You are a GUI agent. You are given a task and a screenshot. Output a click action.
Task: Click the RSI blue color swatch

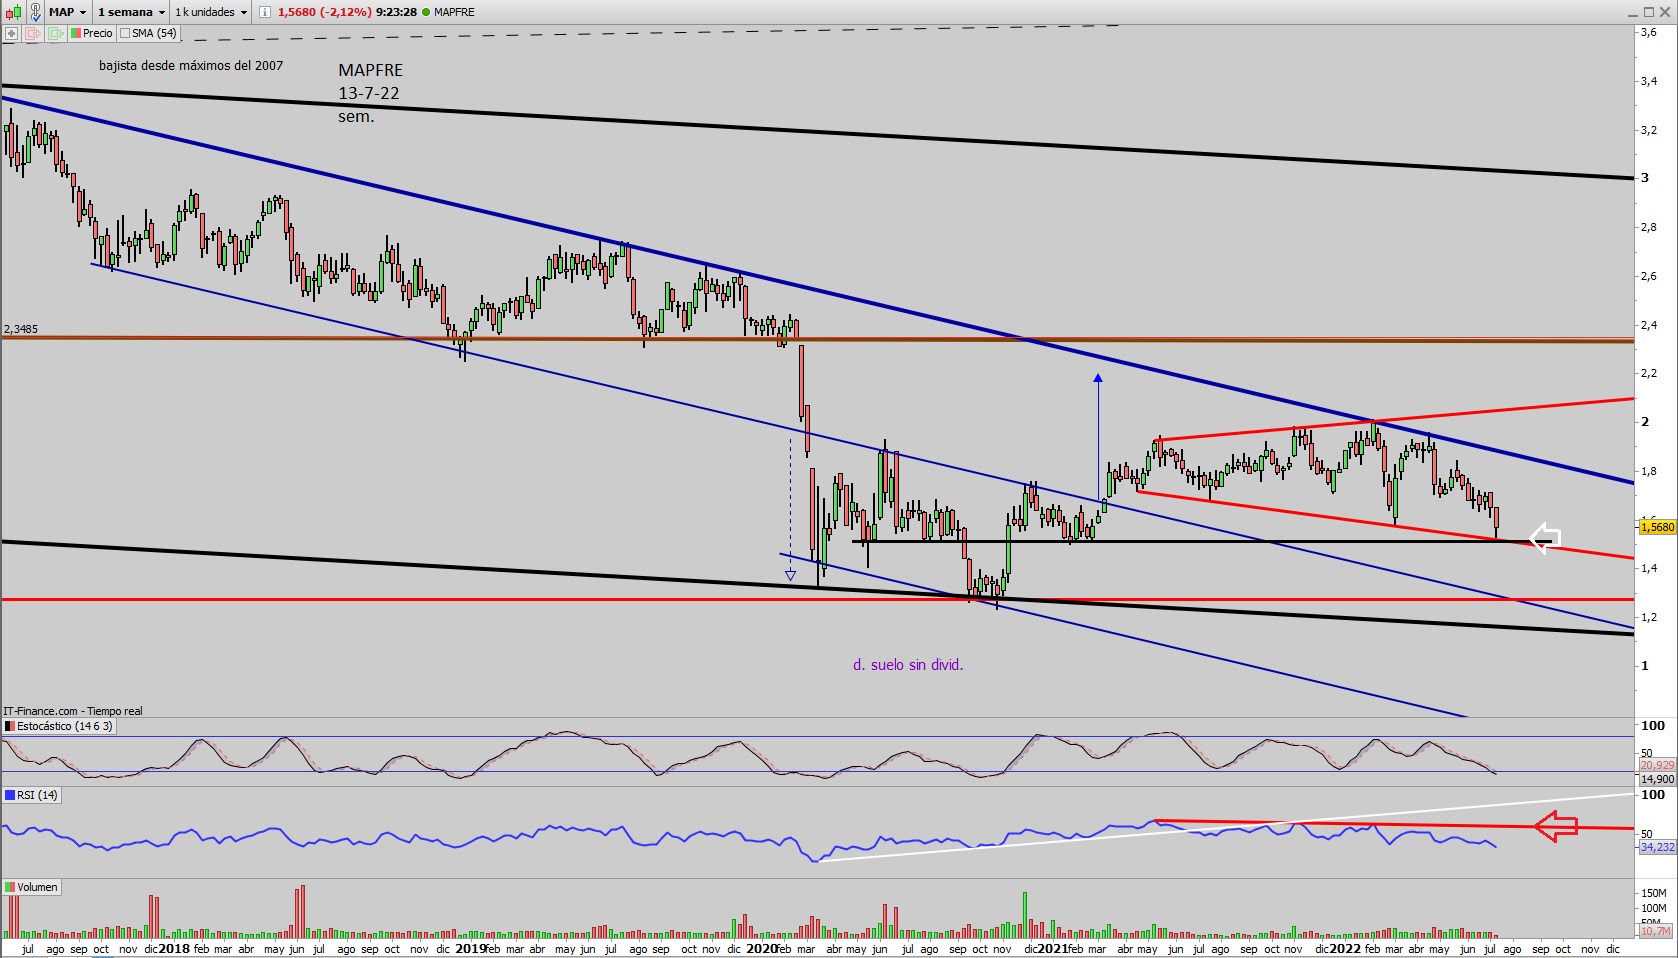coord(10,795)
